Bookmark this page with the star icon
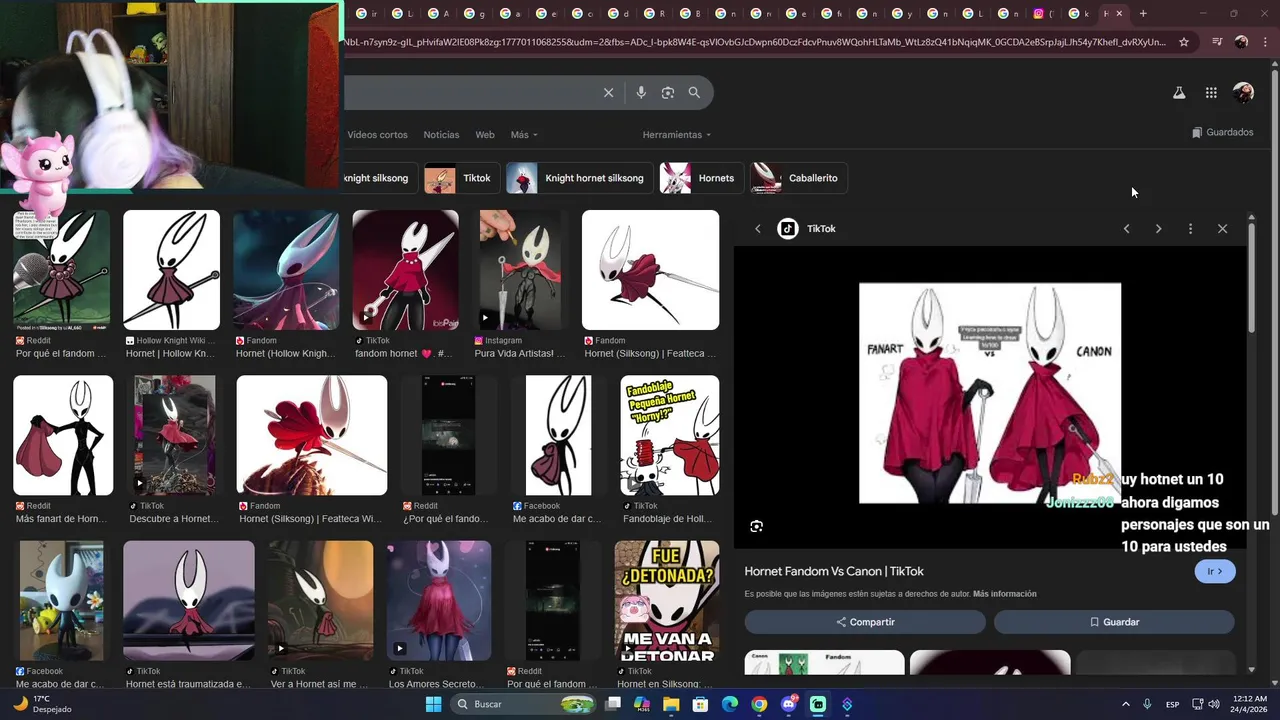Screen dimensions: 1280x720 pyautogui.click(x=1184, y=42)
